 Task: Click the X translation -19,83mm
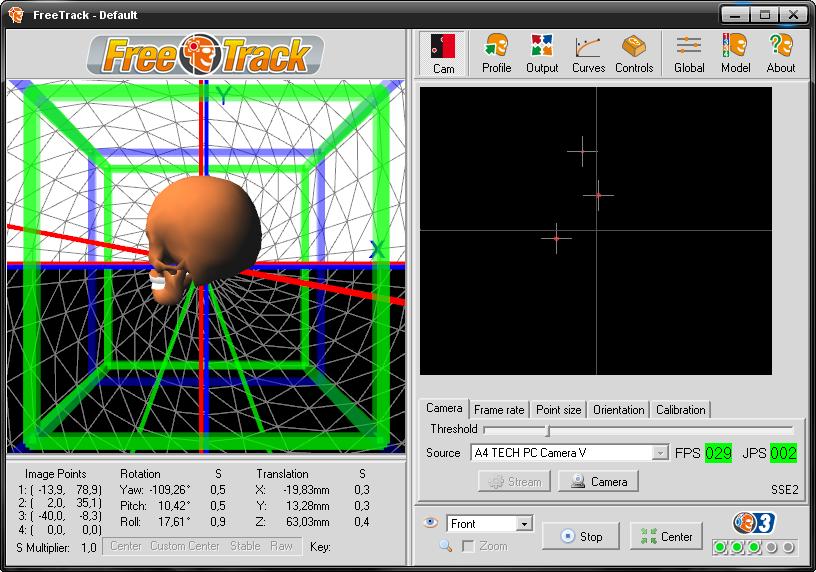[306, 490]
